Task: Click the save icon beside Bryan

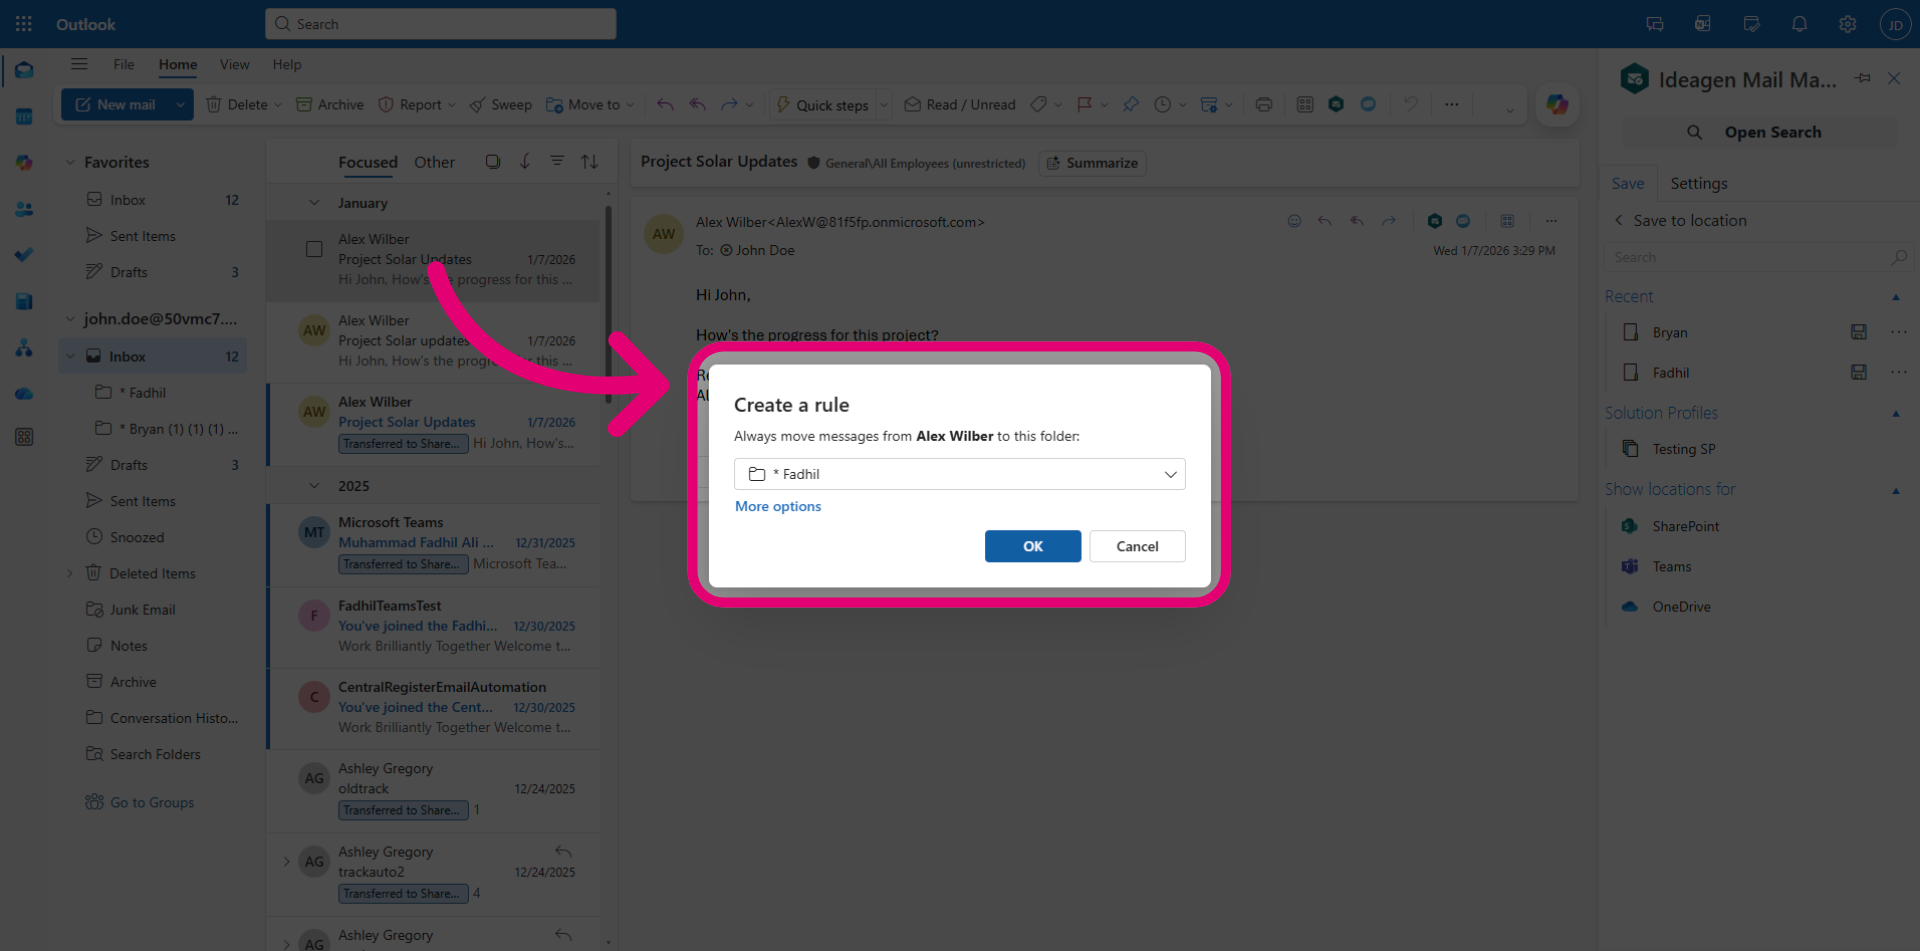Action: [1859, 332]
